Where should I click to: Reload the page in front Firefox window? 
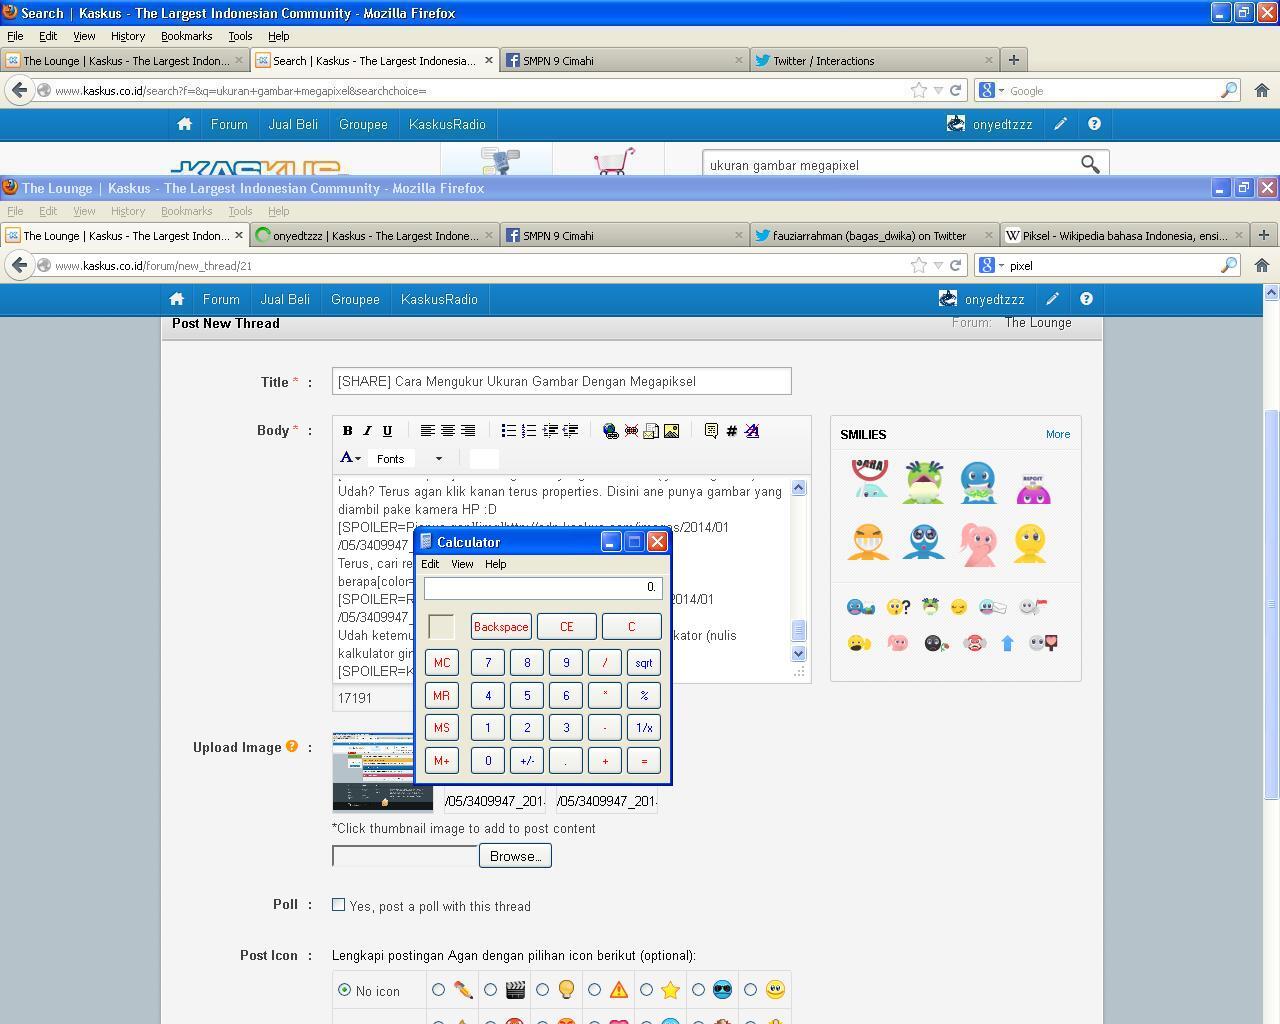955,265
